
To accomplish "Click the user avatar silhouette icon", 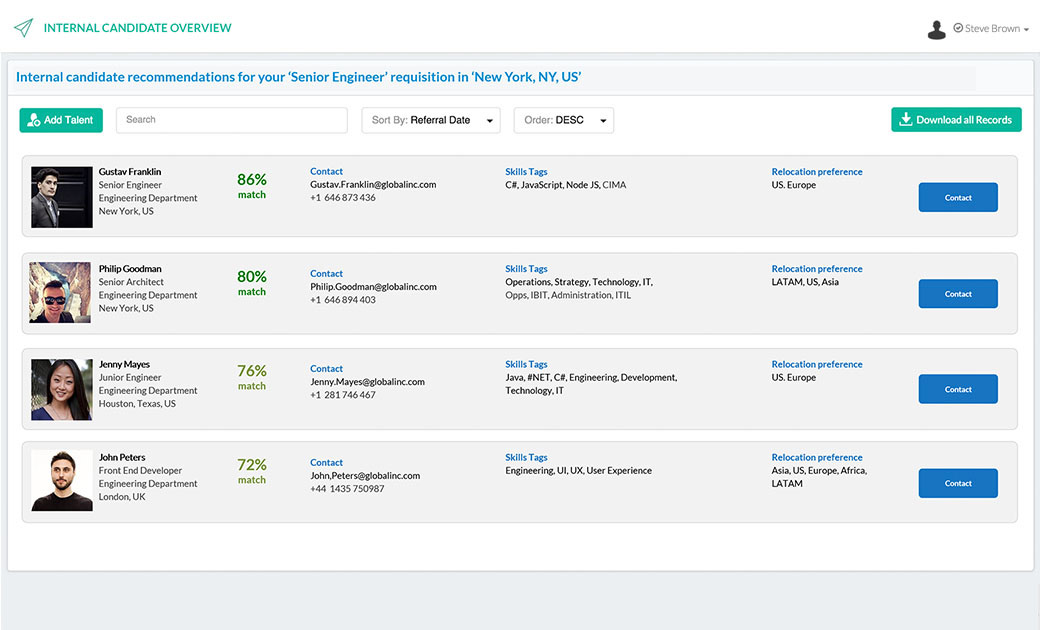I will click(x=937, y=30).
